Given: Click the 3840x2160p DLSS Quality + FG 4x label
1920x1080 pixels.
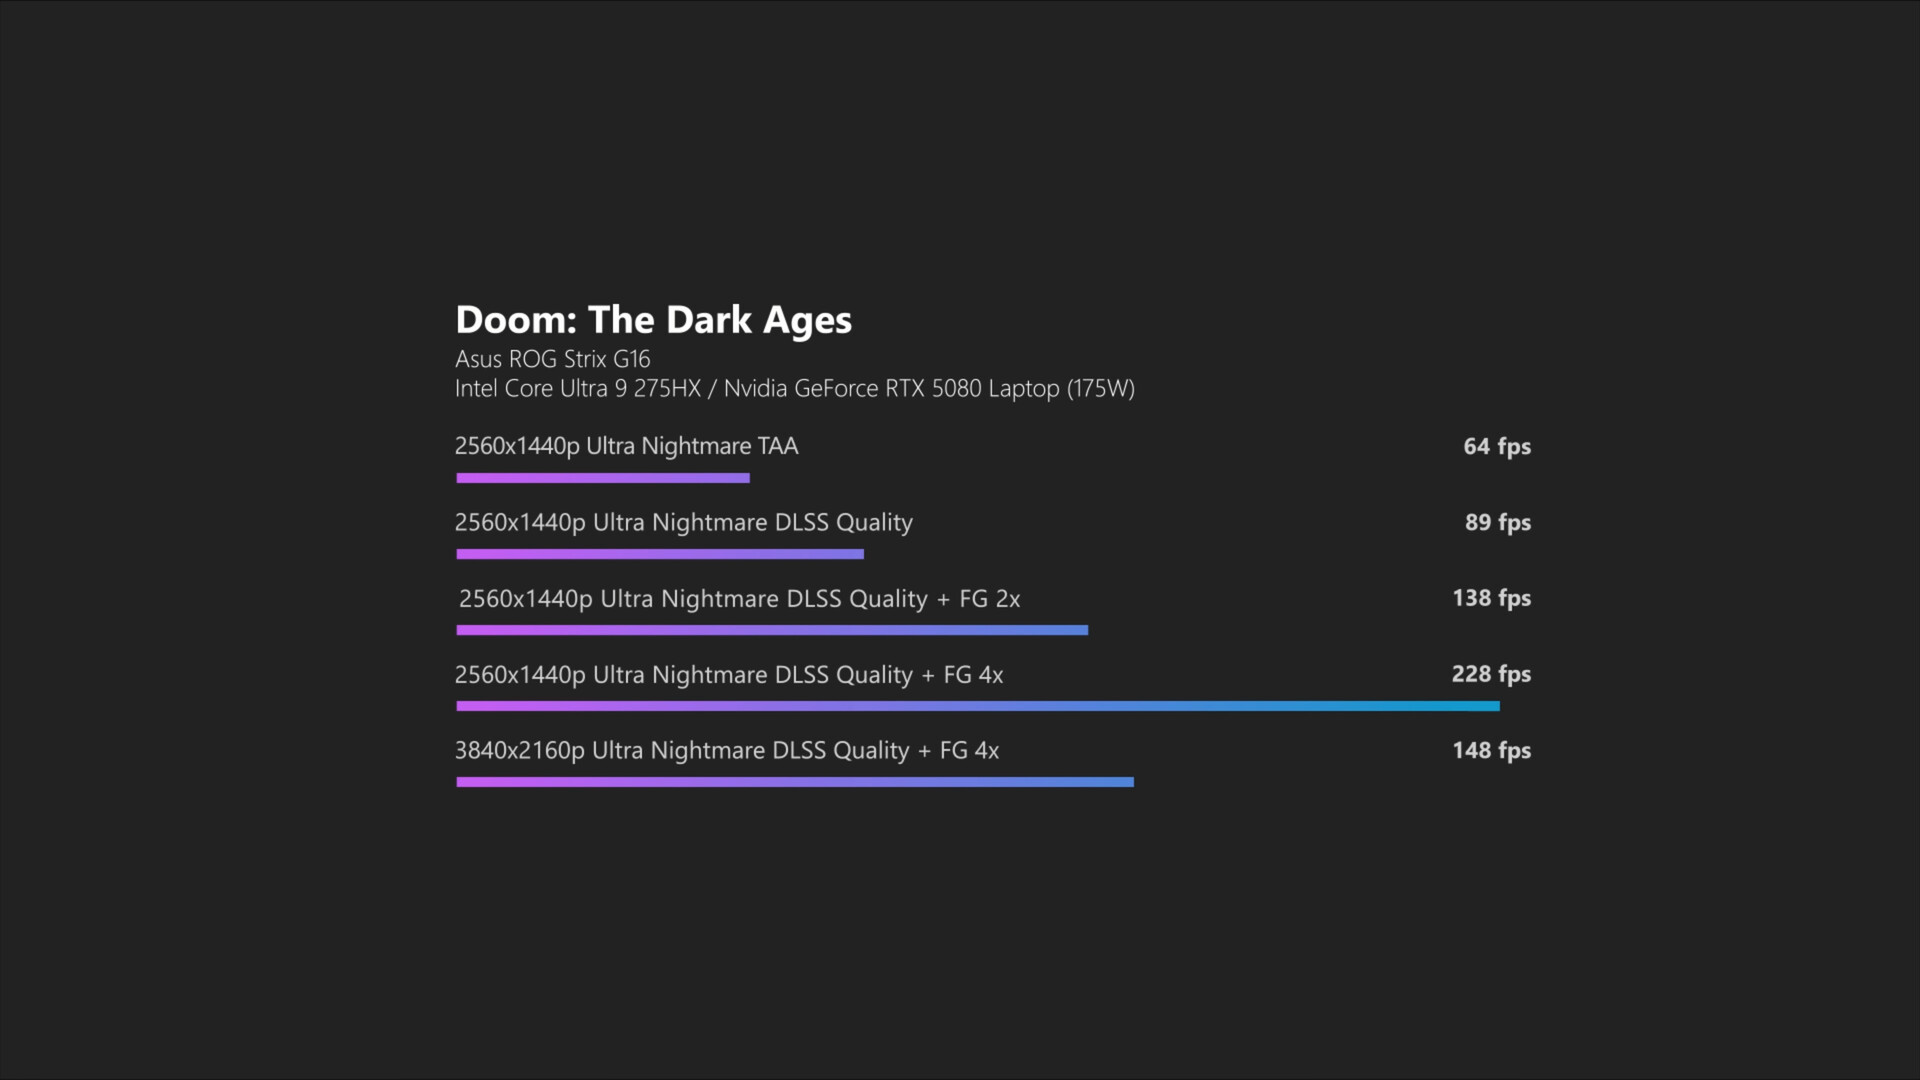Looking at the screenshot, I should [726, 751].
